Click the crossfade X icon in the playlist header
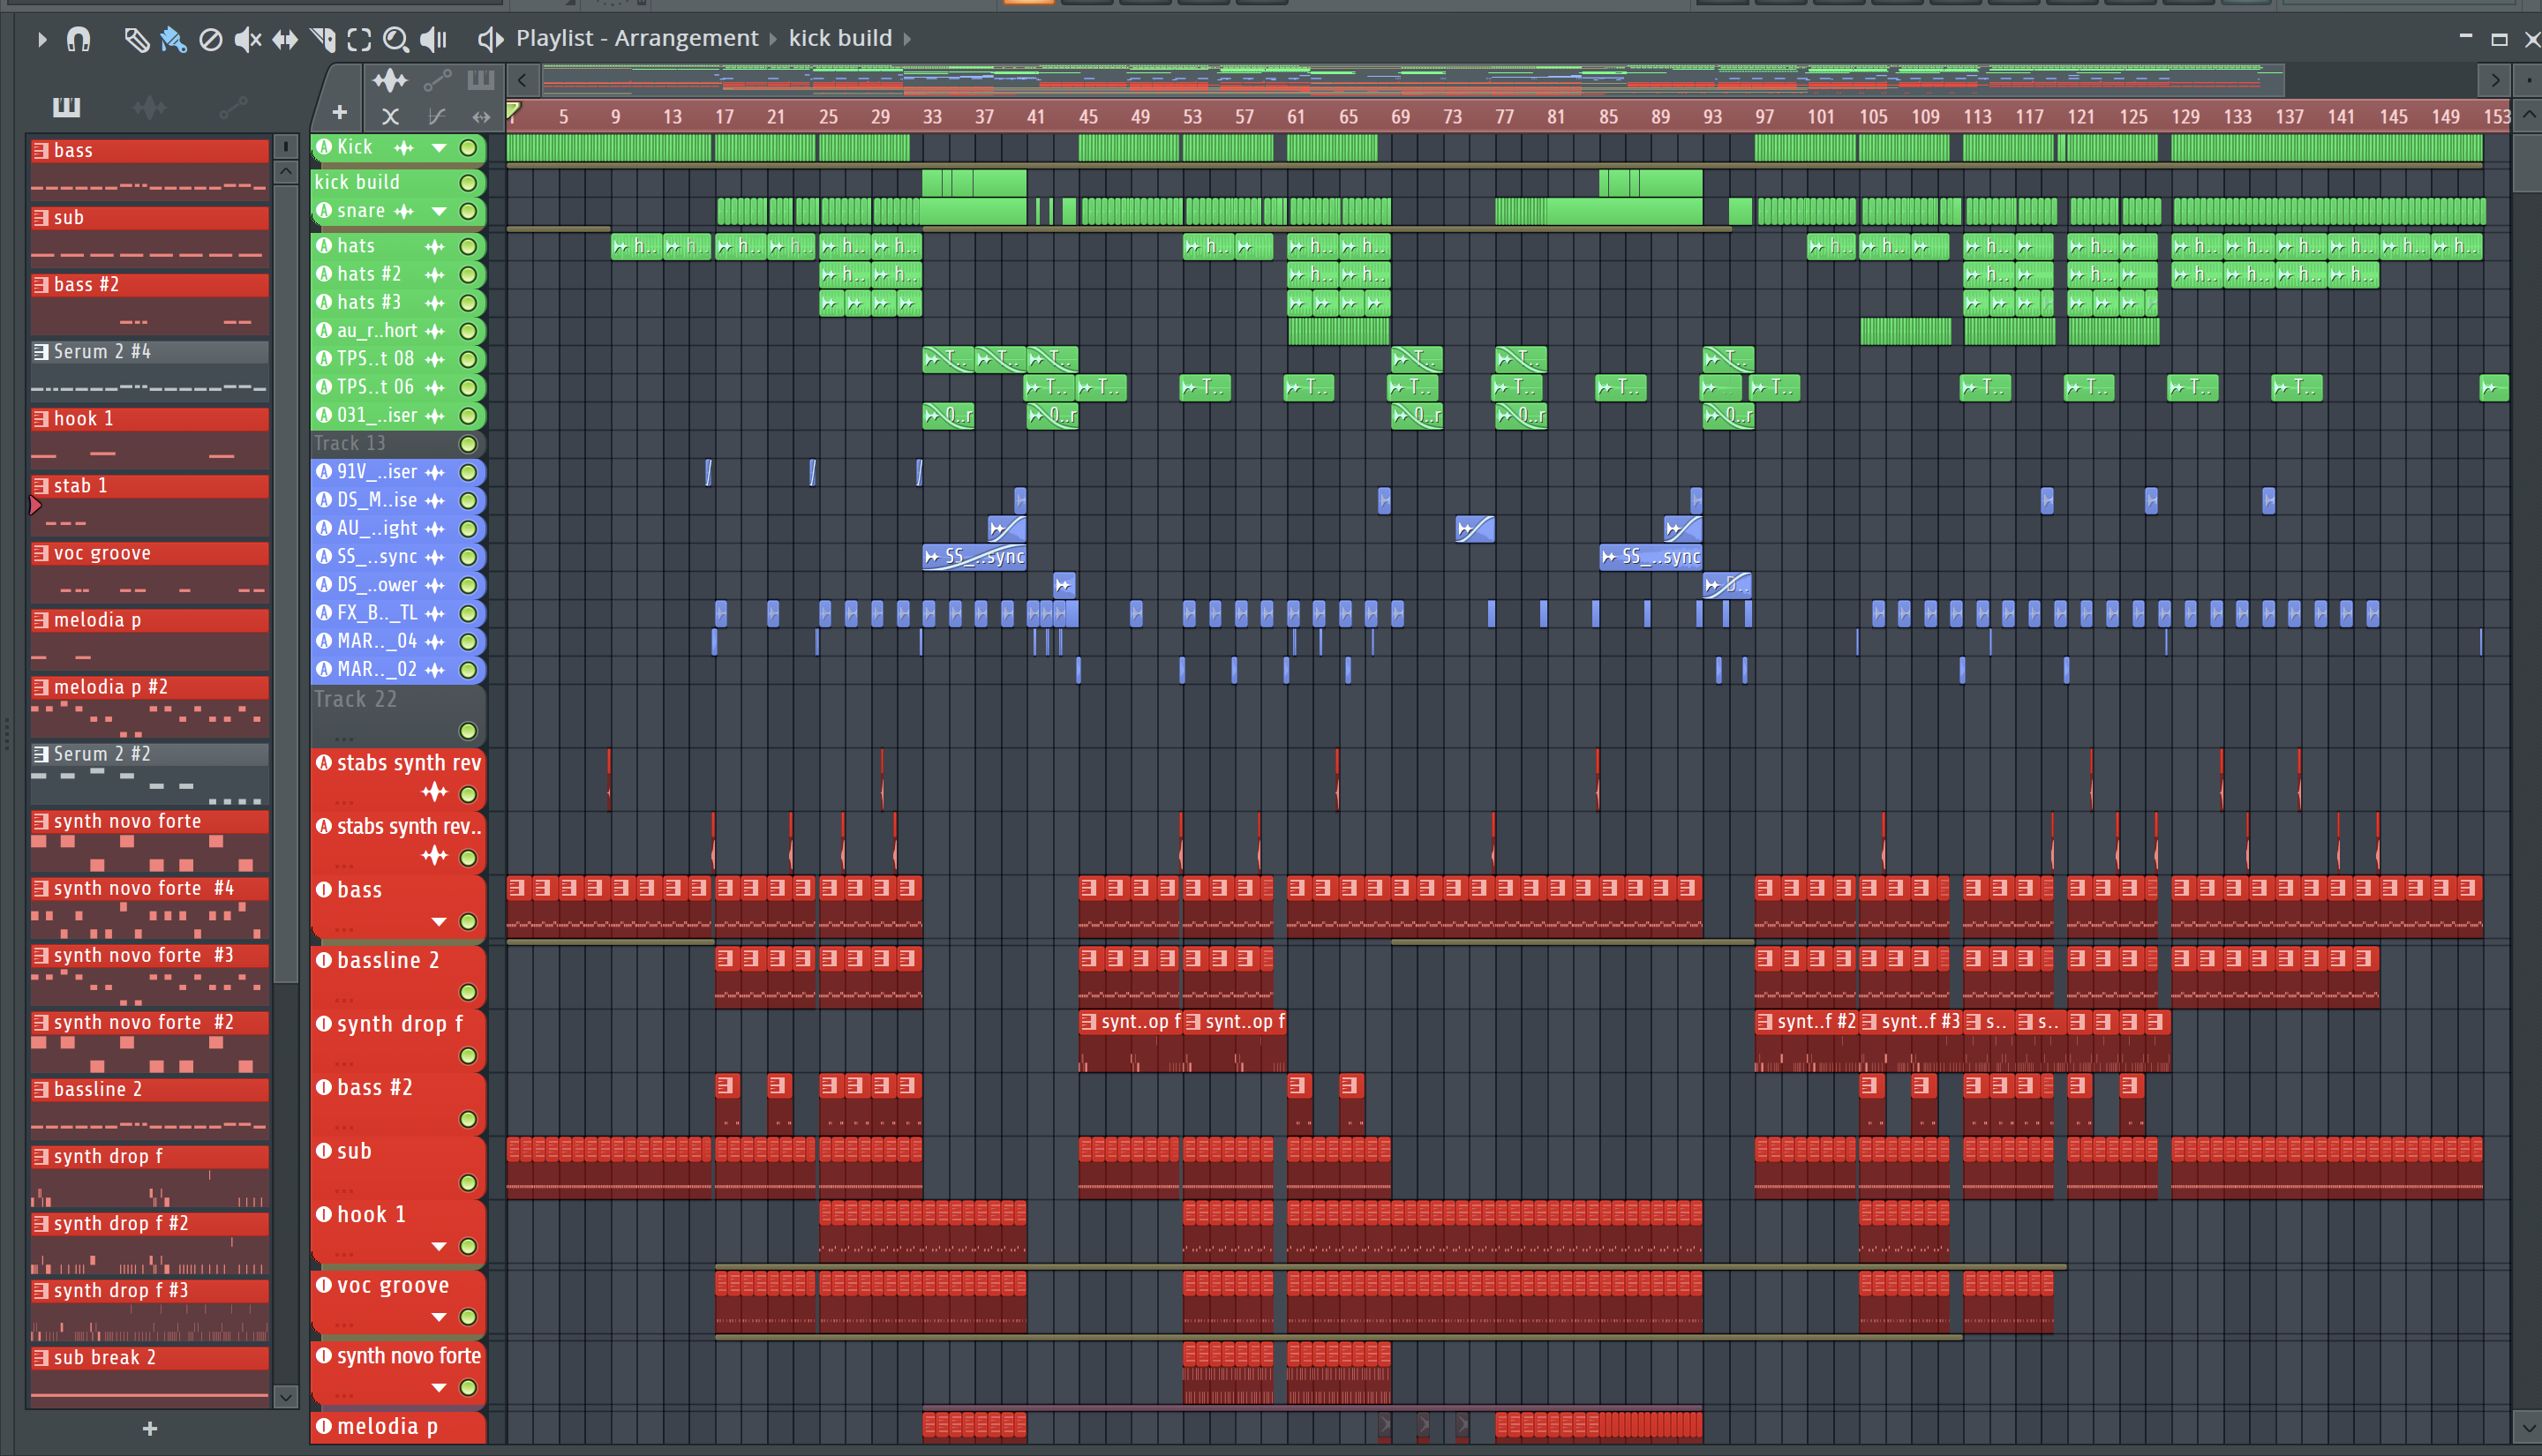 [390, 117]
